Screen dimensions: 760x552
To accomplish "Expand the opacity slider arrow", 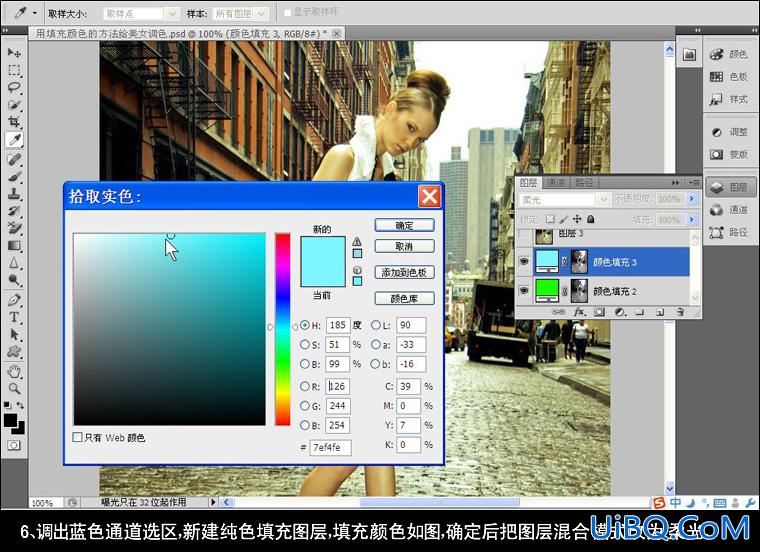I will [x=692, y=199].
